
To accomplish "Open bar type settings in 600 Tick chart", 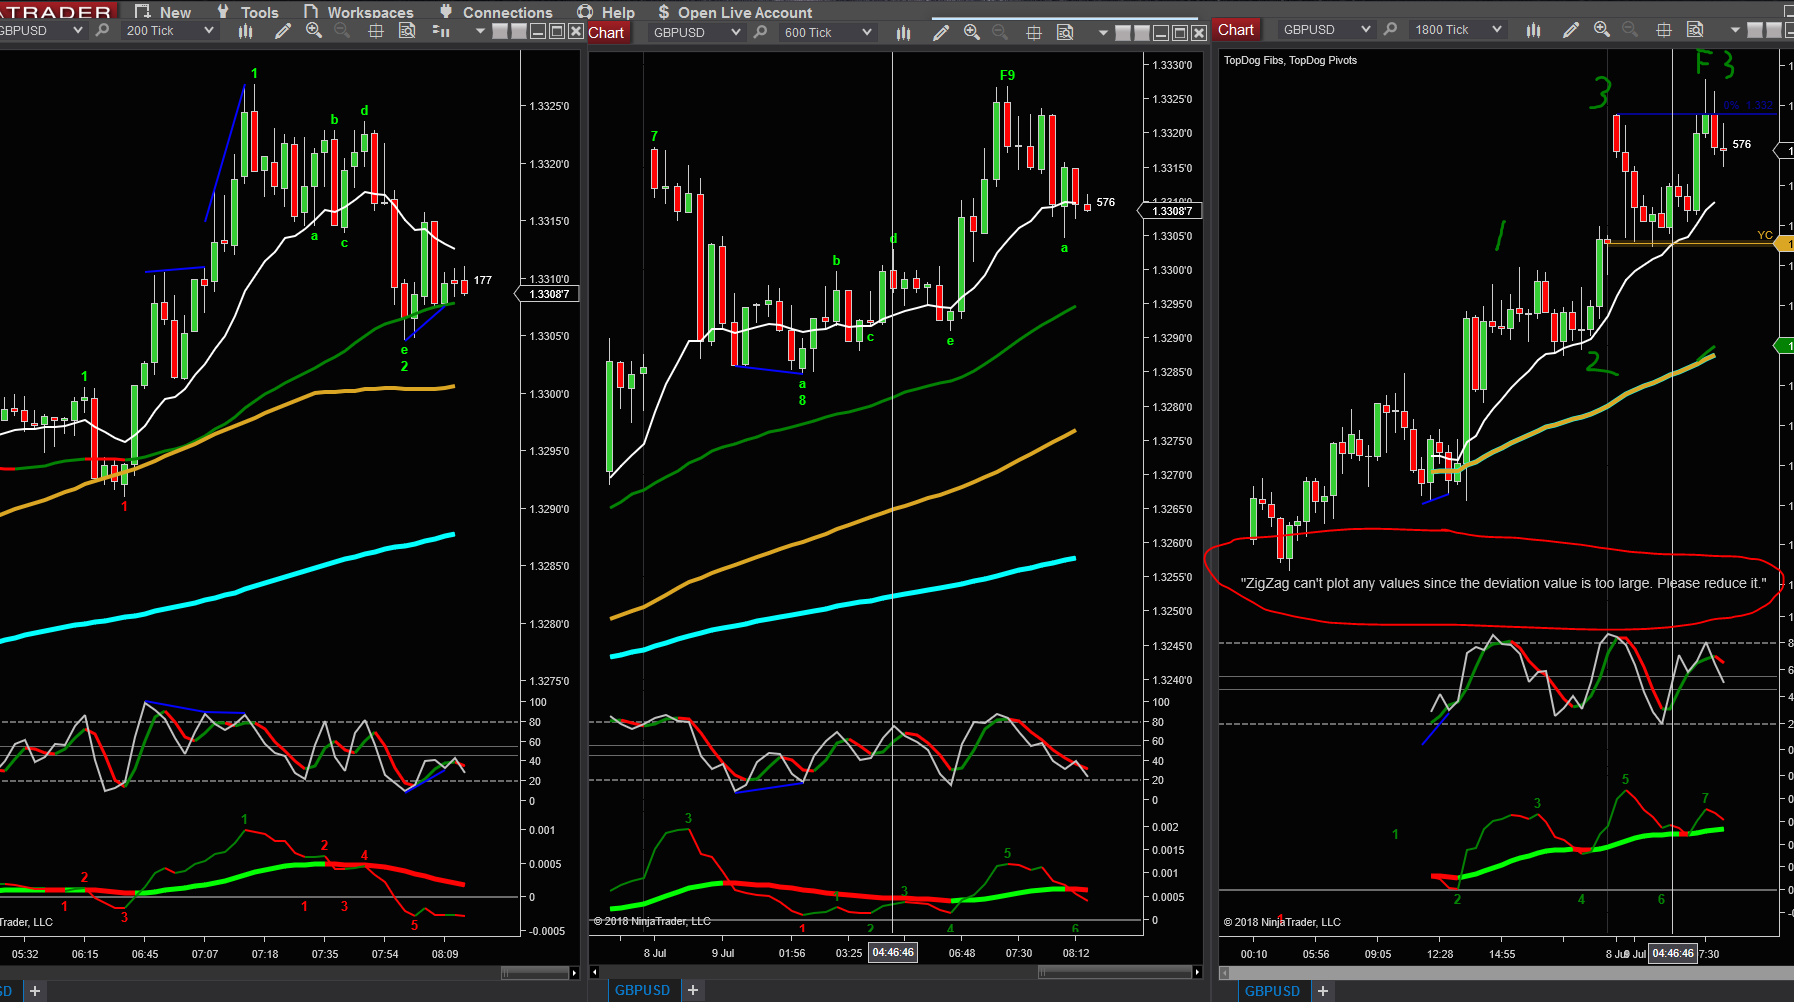I will (x=904, y=33).
